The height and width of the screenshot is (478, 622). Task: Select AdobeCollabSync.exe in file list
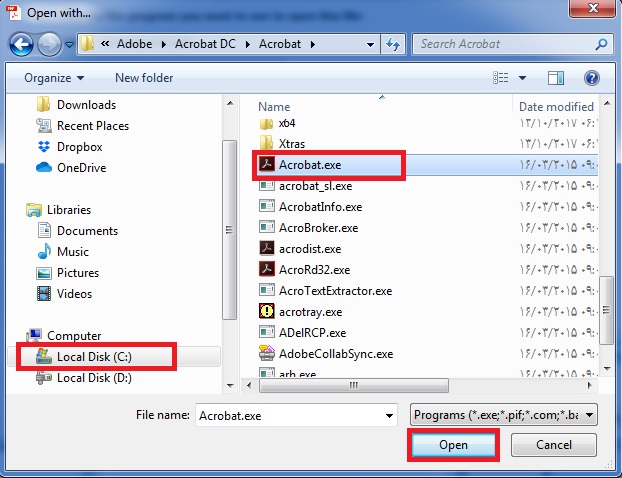click(326, 354)
